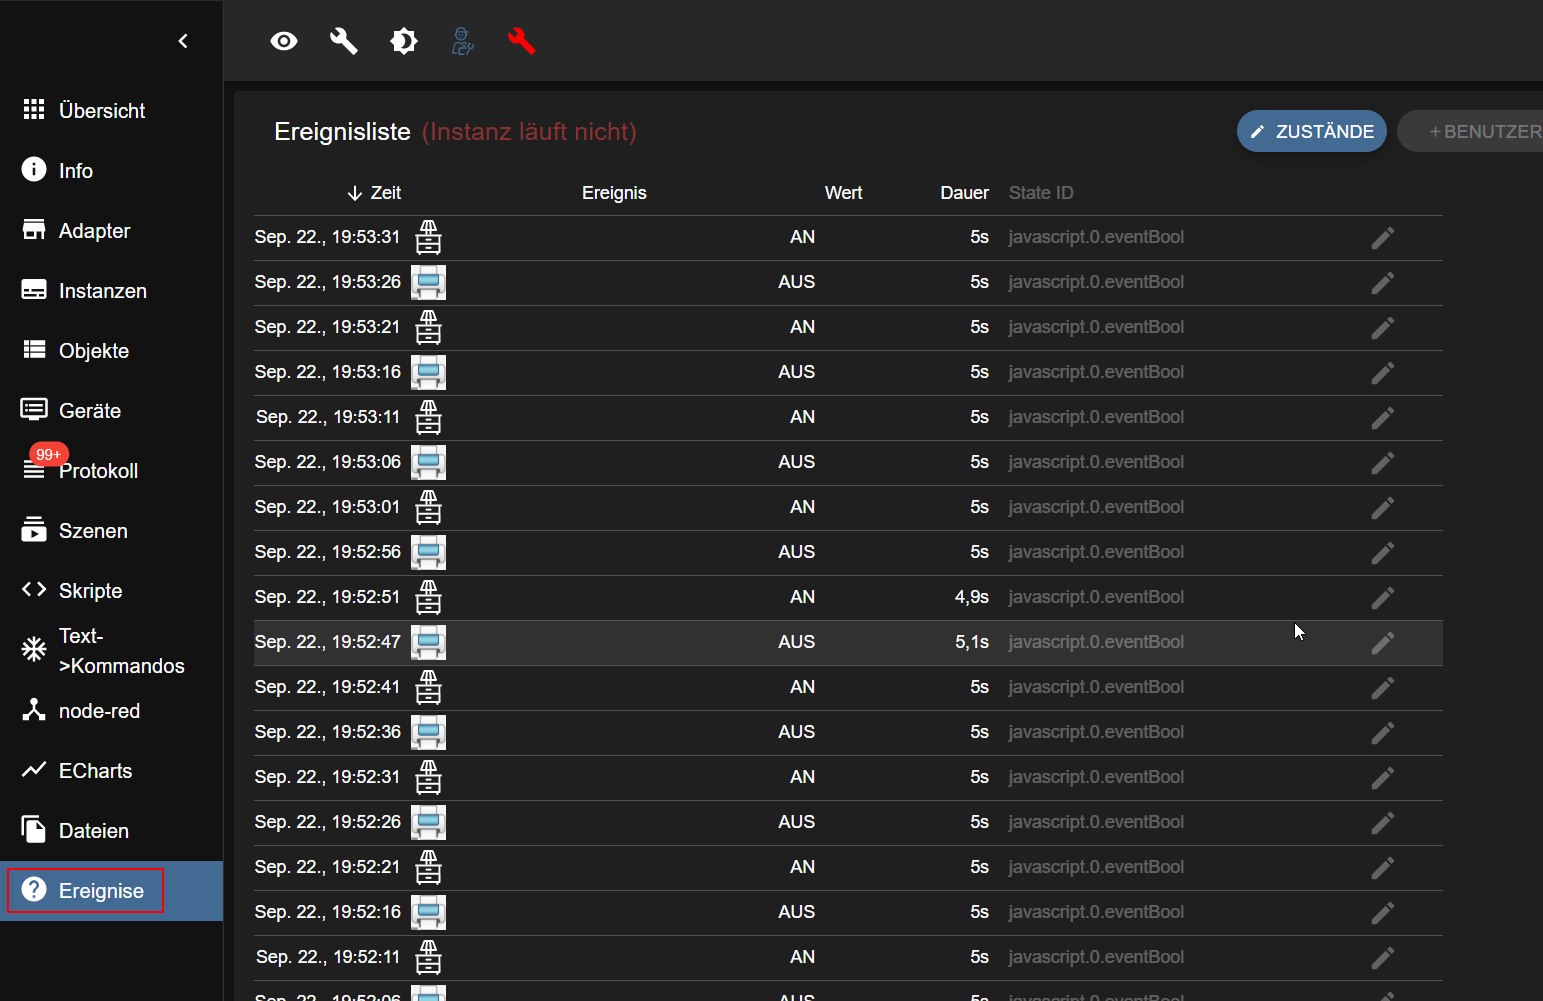Click the device thumbnail of 19:53:26 event
The image size is (1543, 1001).
point(428,283)
